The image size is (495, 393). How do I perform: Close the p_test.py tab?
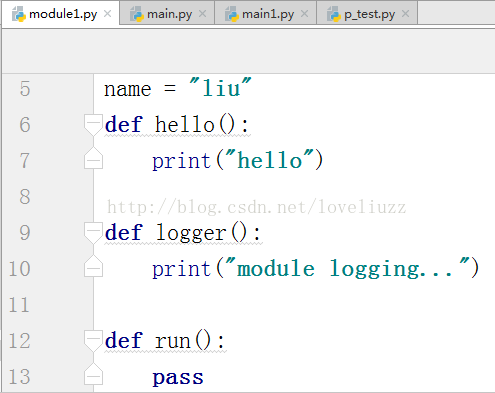[405, 14]
